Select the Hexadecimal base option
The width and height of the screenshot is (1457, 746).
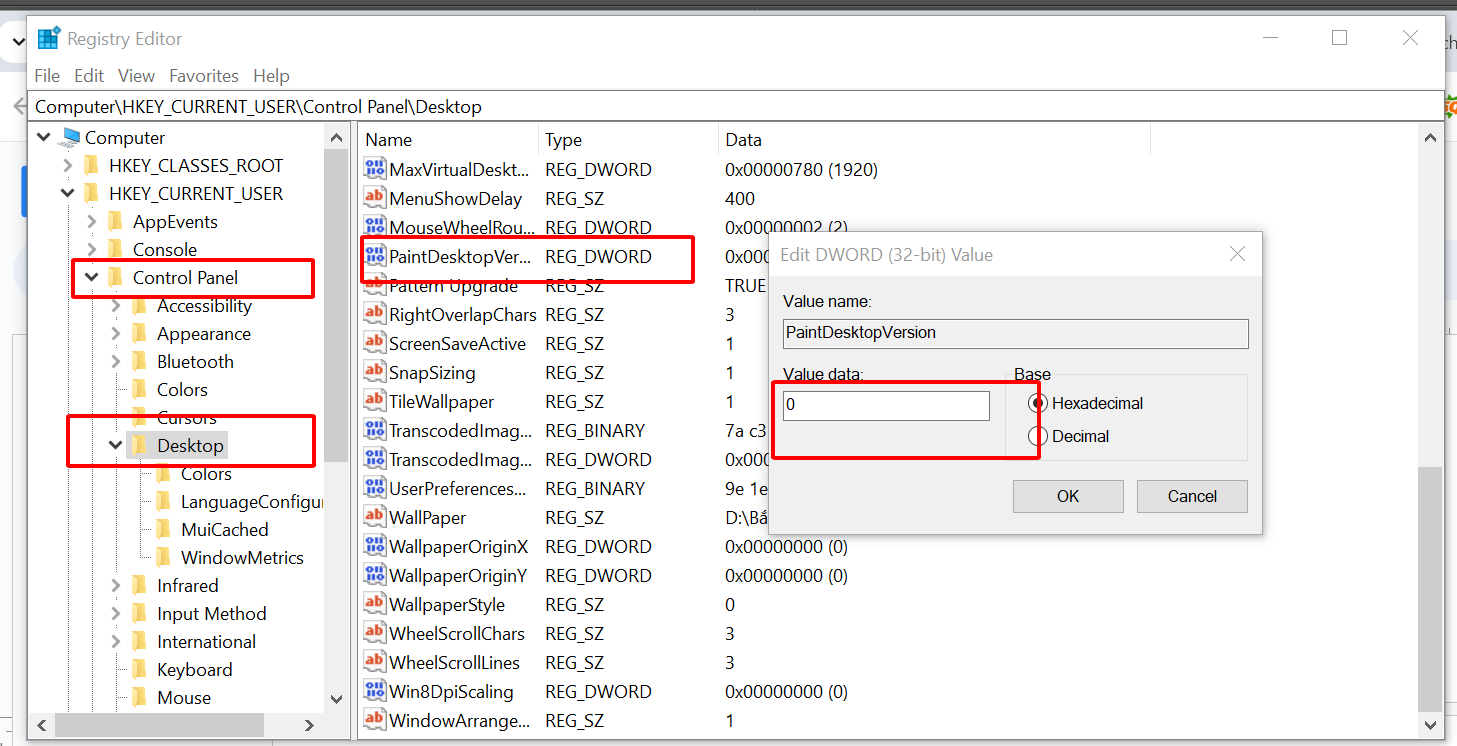1038,403
